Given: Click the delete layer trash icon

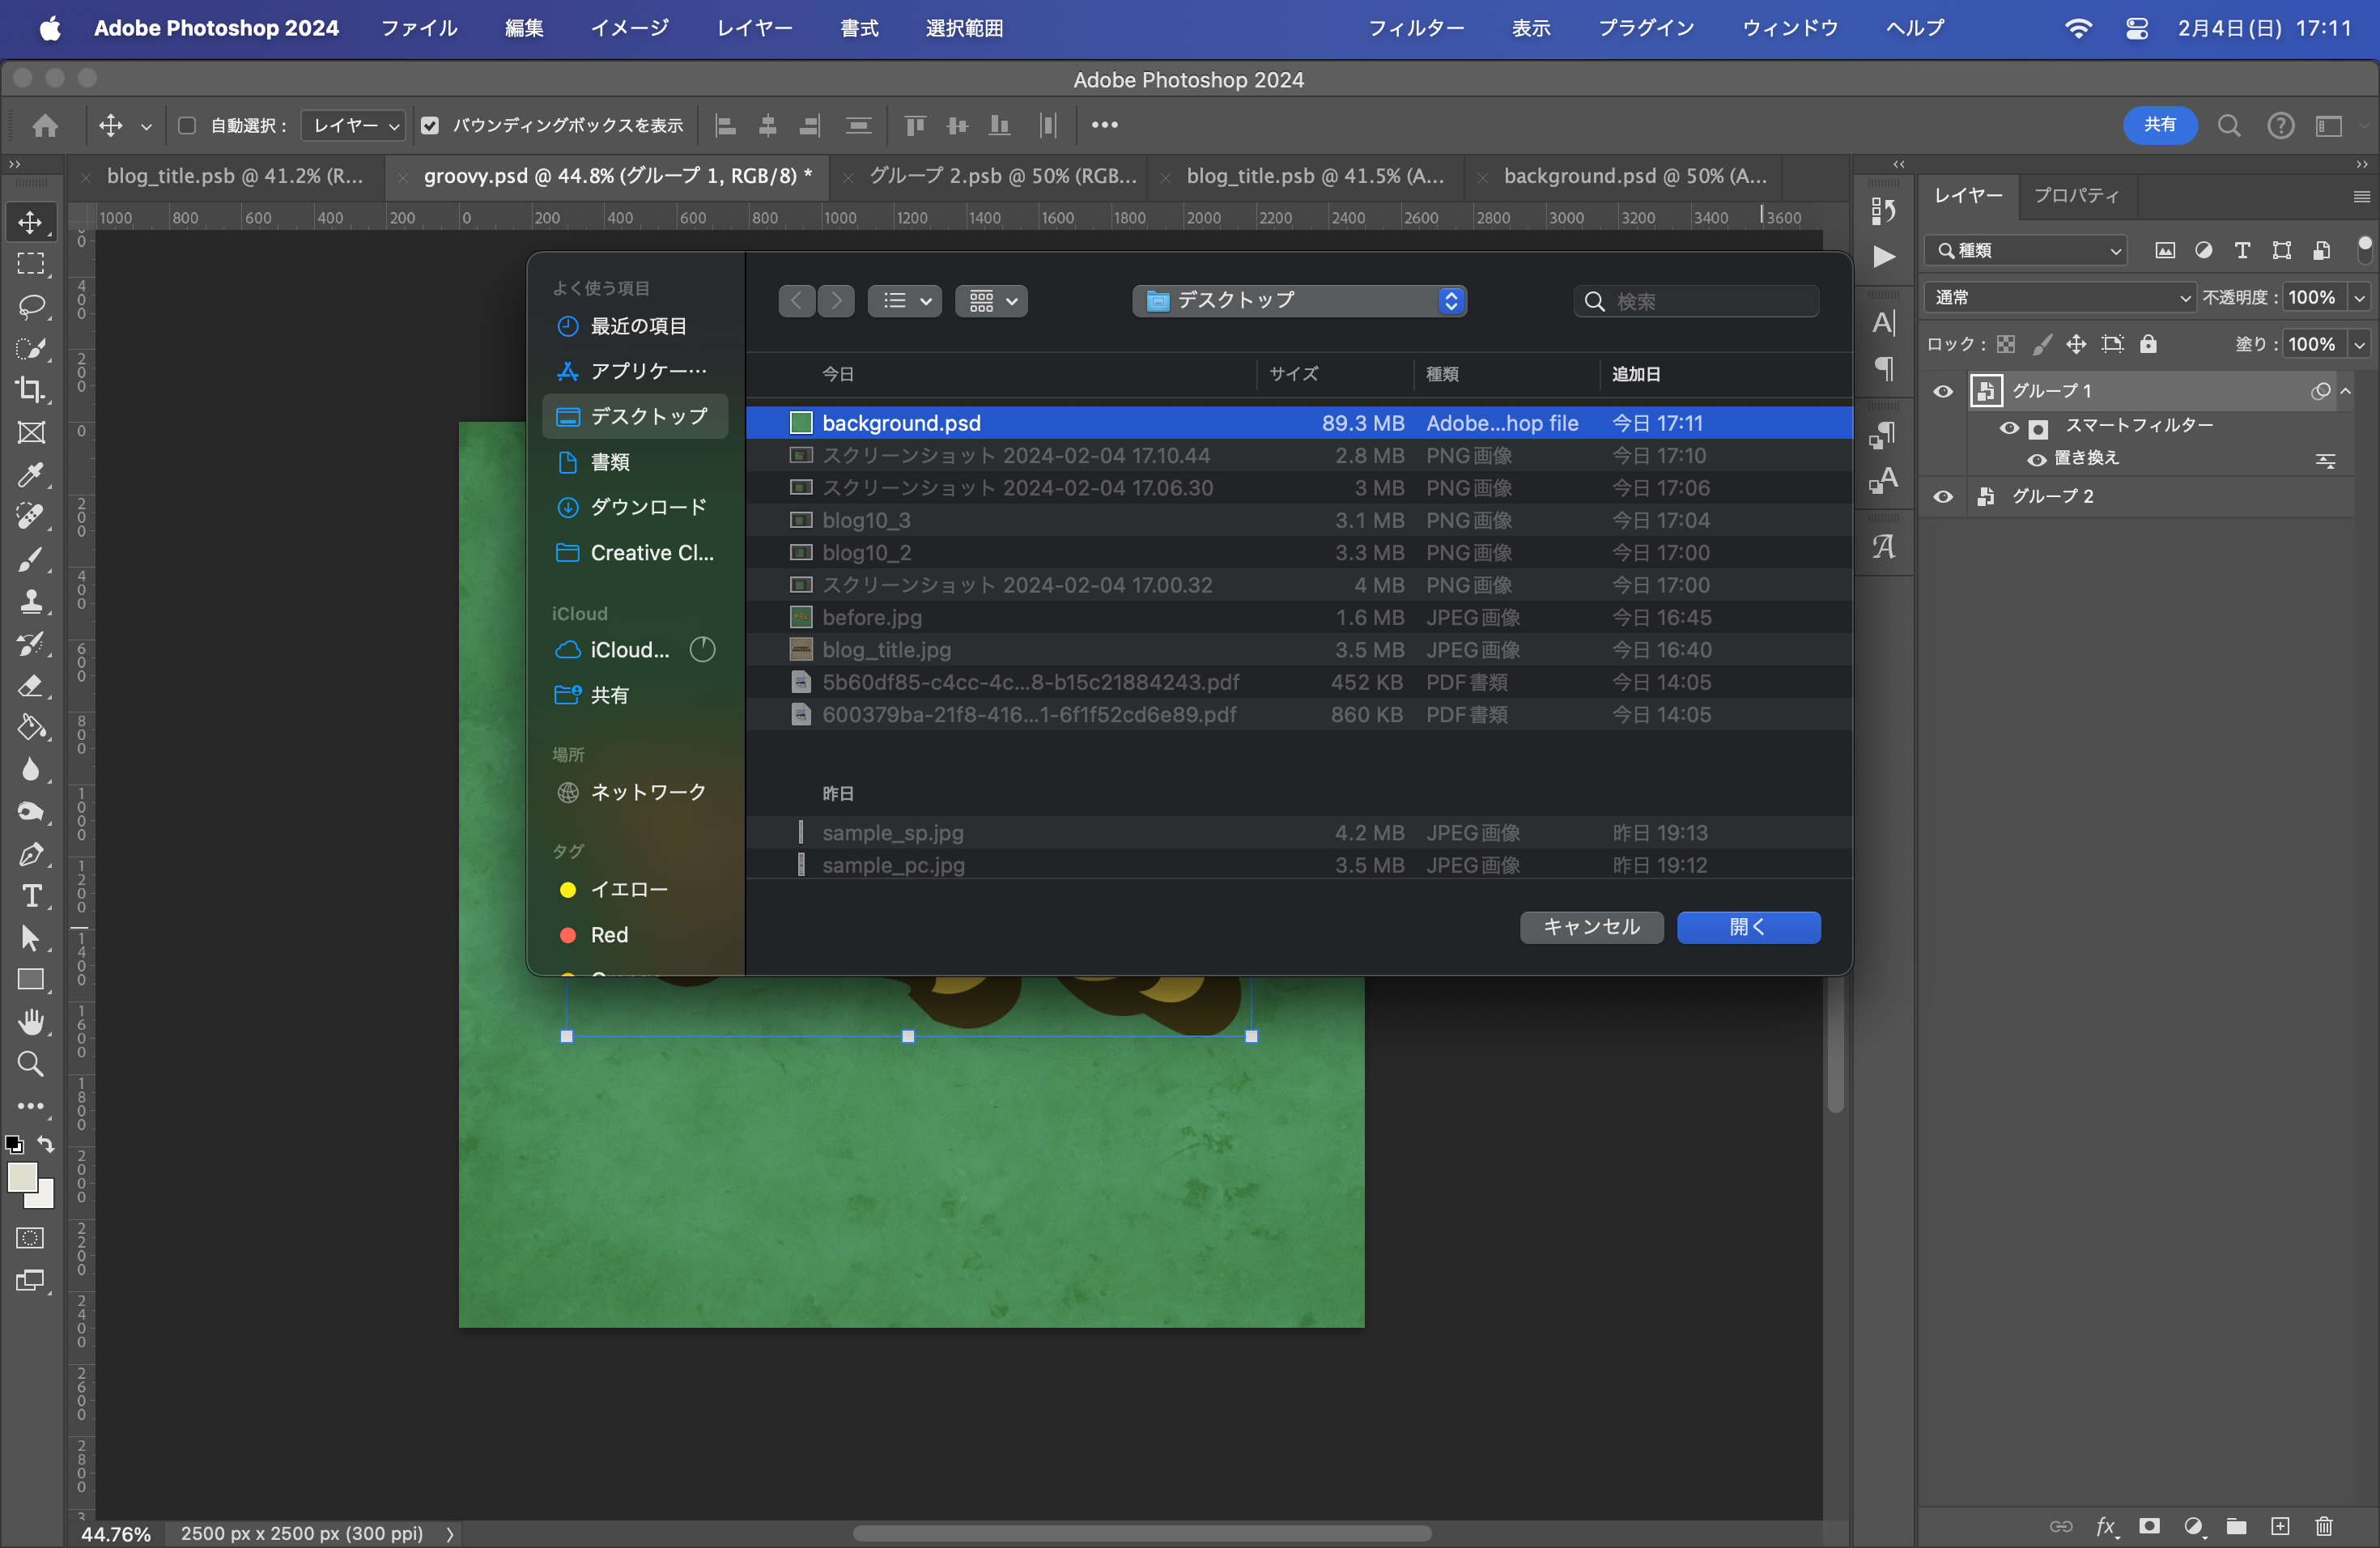Looking at the screenshot, I should [2324, 1526].
